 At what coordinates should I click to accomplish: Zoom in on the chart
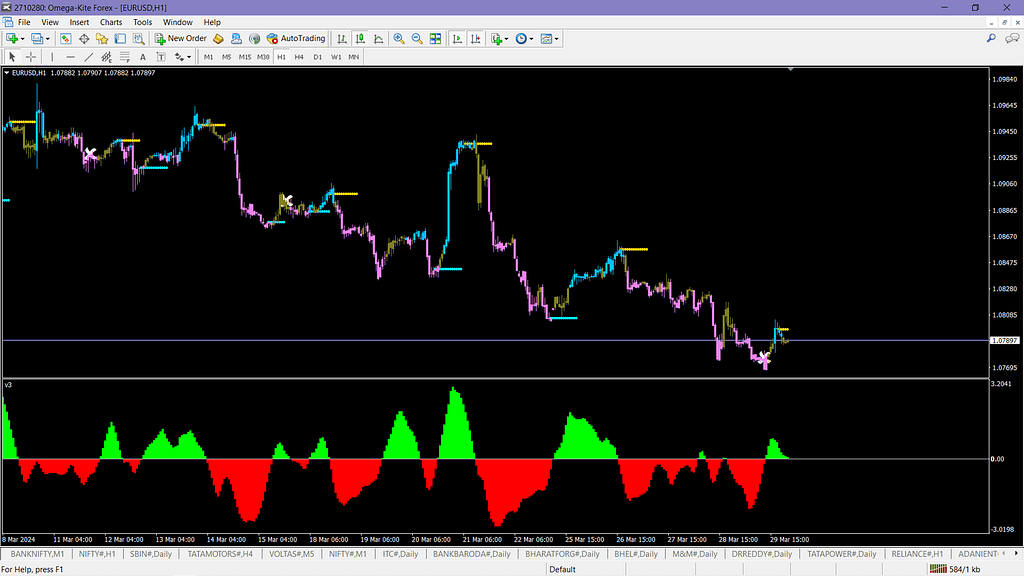pos(399,39)
